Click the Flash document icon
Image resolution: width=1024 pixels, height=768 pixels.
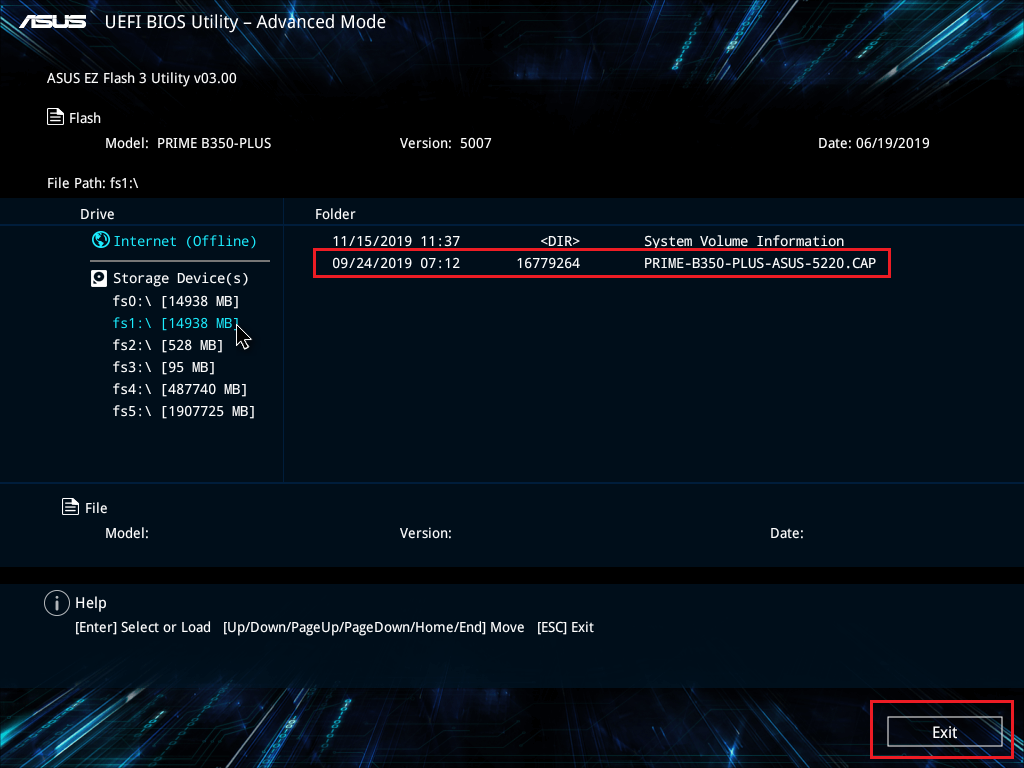[55, 116]
